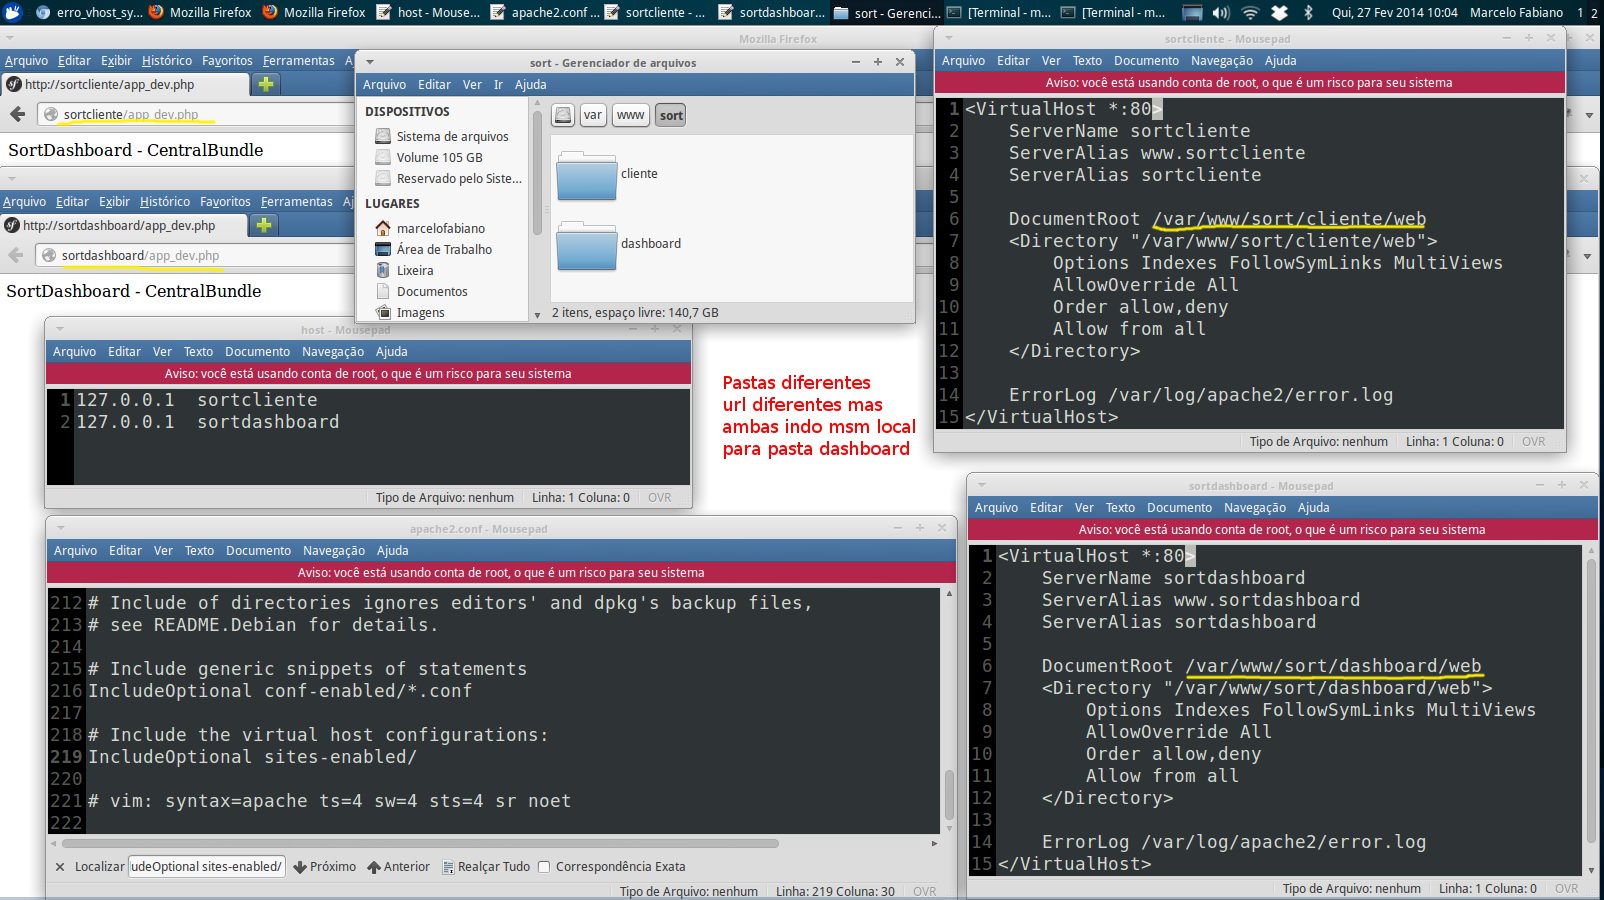Click the Wi-Fi icon in the system tray
The width and height of the screenshot is (1604, 900).
(x=1250, y=12)
